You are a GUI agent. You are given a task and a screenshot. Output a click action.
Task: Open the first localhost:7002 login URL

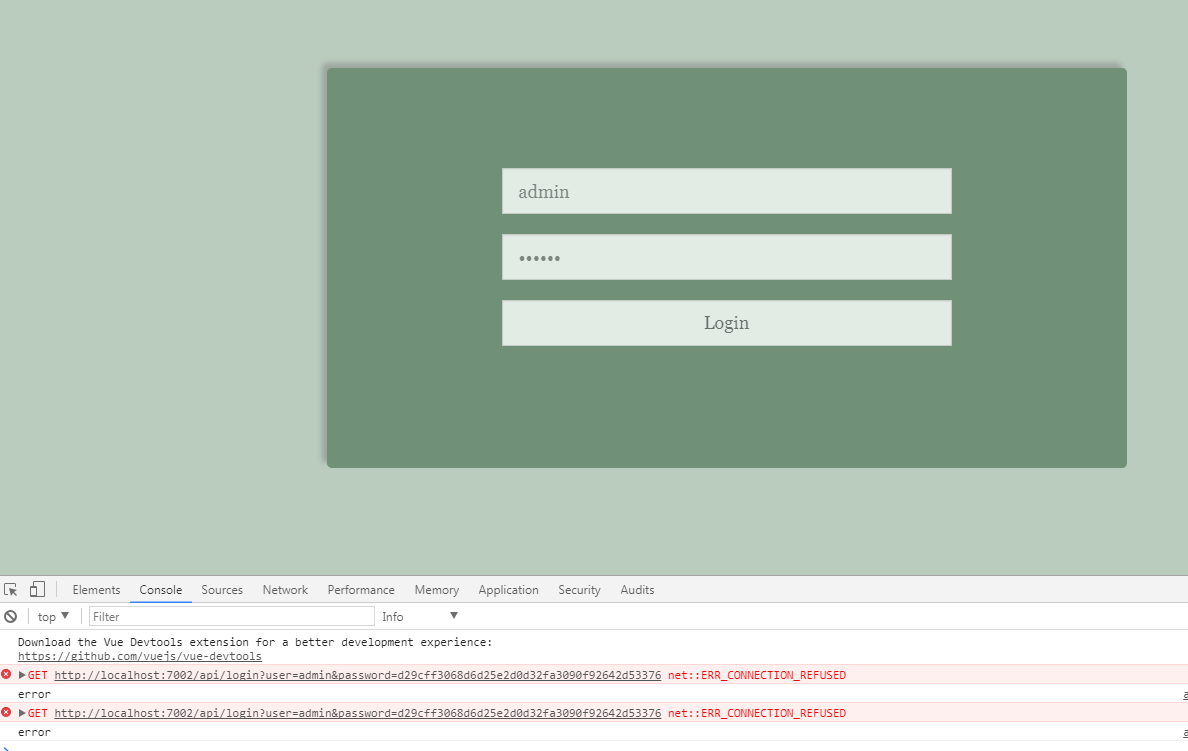tap(358, 674)
